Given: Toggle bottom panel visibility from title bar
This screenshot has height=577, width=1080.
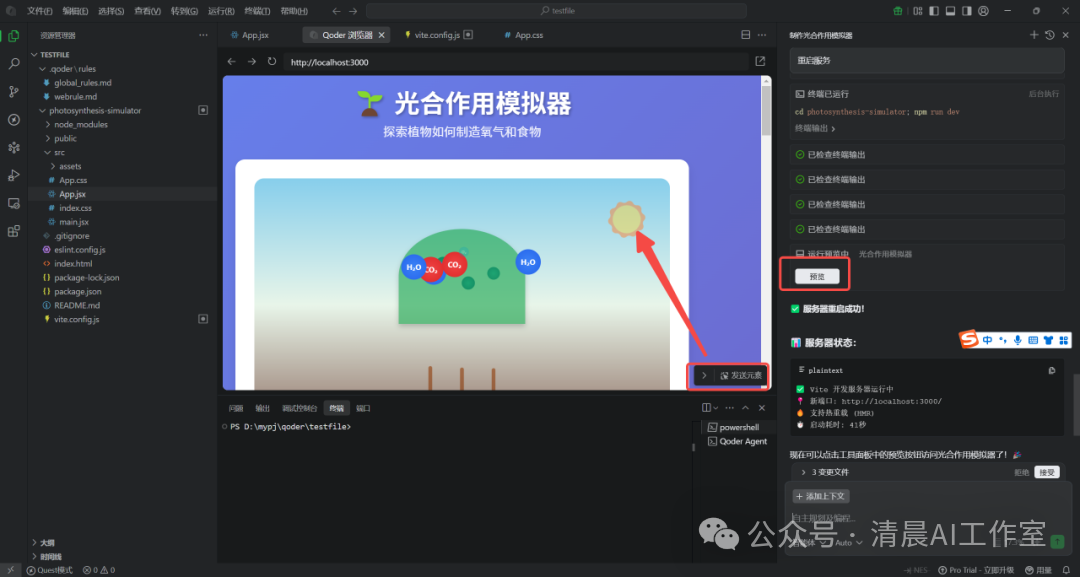Looking at the screenshot, I should tap(950, 10).
